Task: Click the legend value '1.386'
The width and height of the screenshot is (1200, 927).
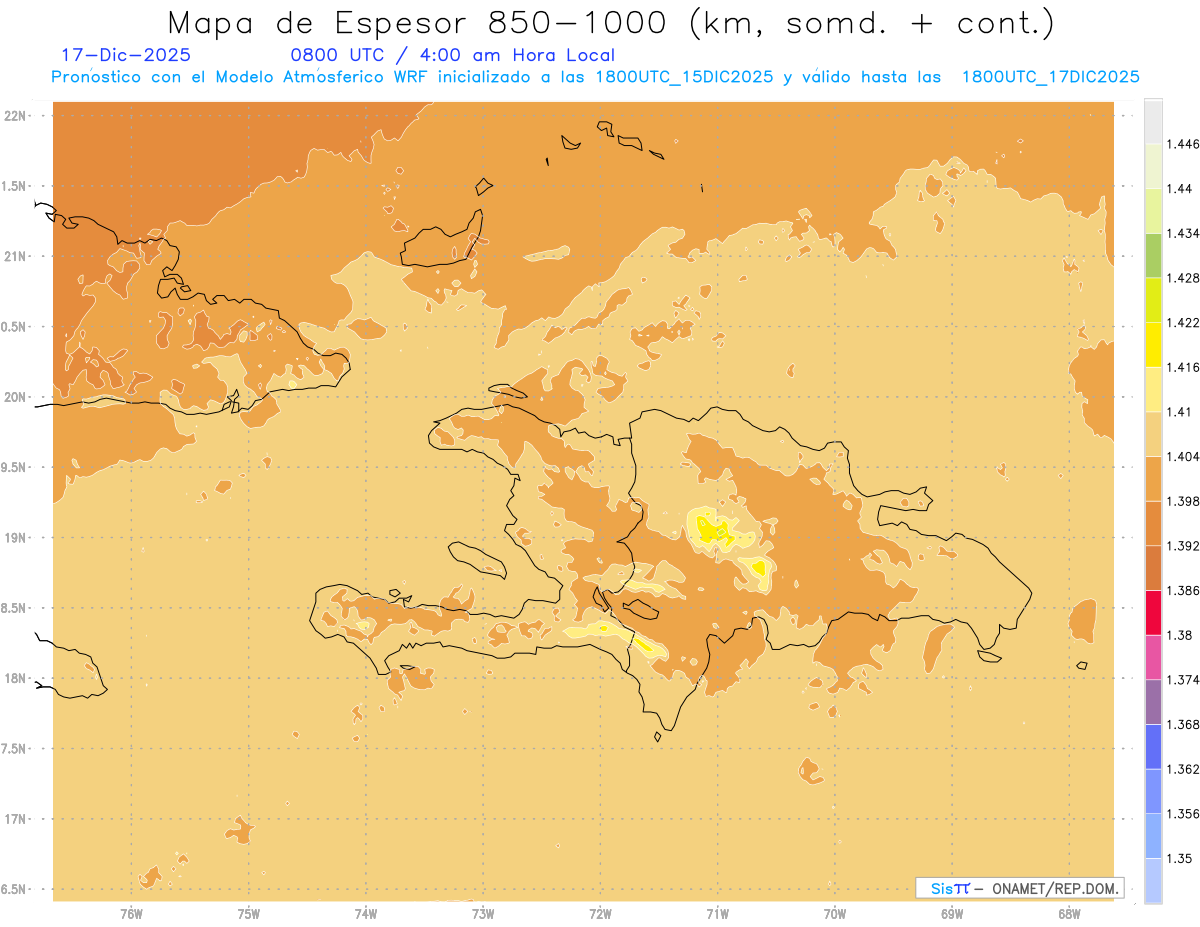Action: click(x=1182, y=590)
